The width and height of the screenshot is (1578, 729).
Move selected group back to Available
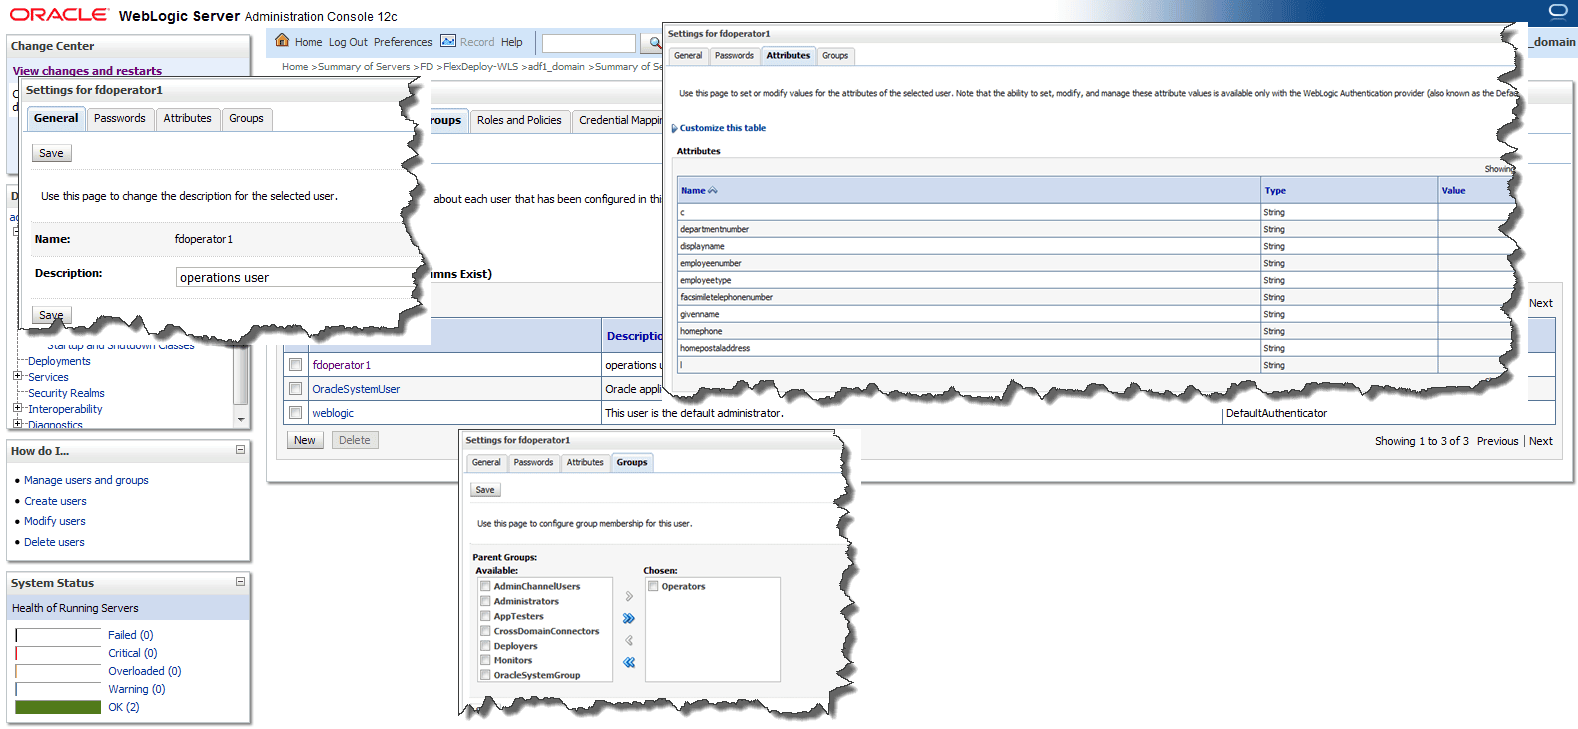click(x=629, y=641)
